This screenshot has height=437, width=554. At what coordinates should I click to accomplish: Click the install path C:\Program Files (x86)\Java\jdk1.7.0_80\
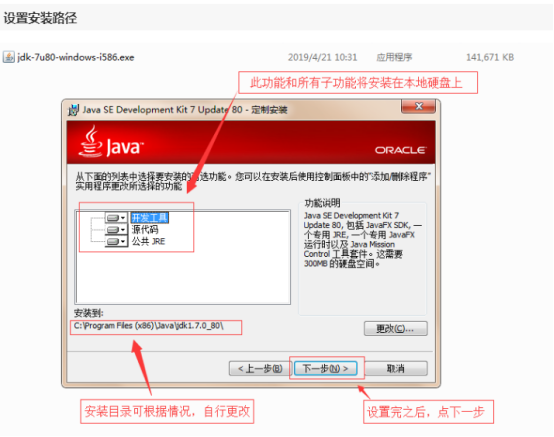coord(148,326)
